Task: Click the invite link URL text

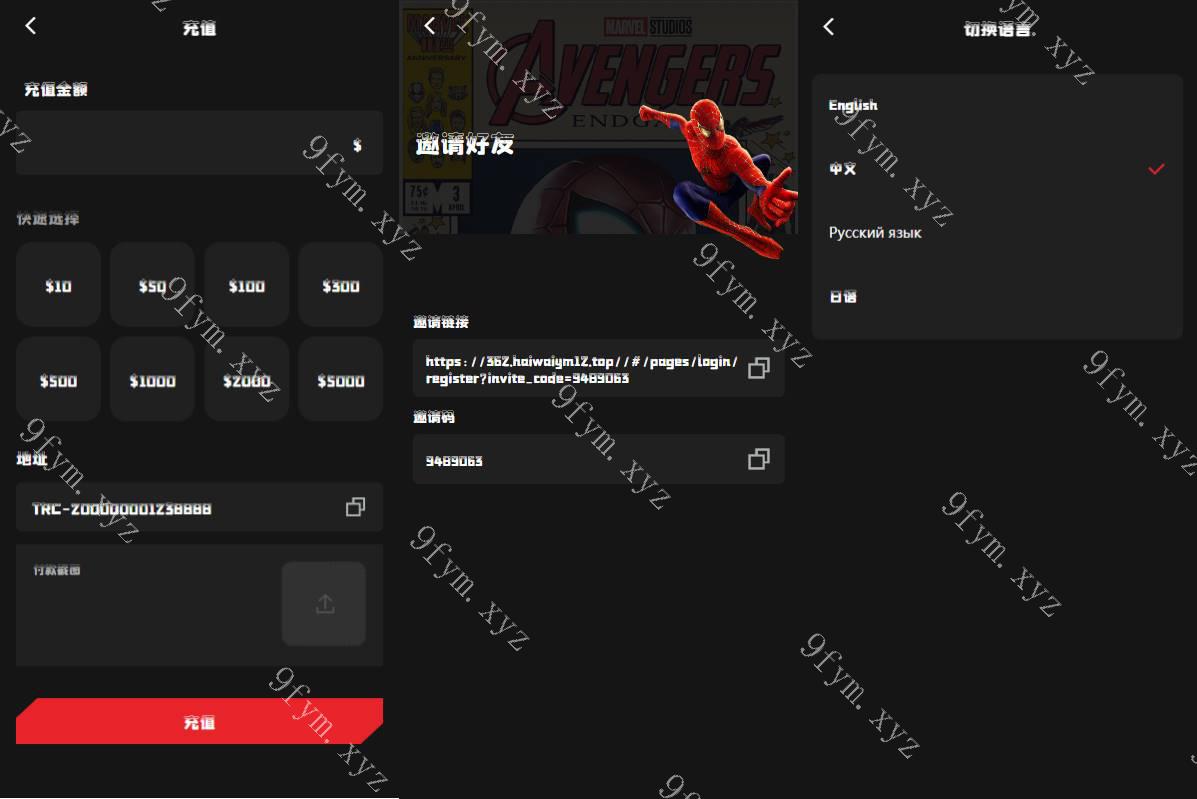Action: (581, 369)
